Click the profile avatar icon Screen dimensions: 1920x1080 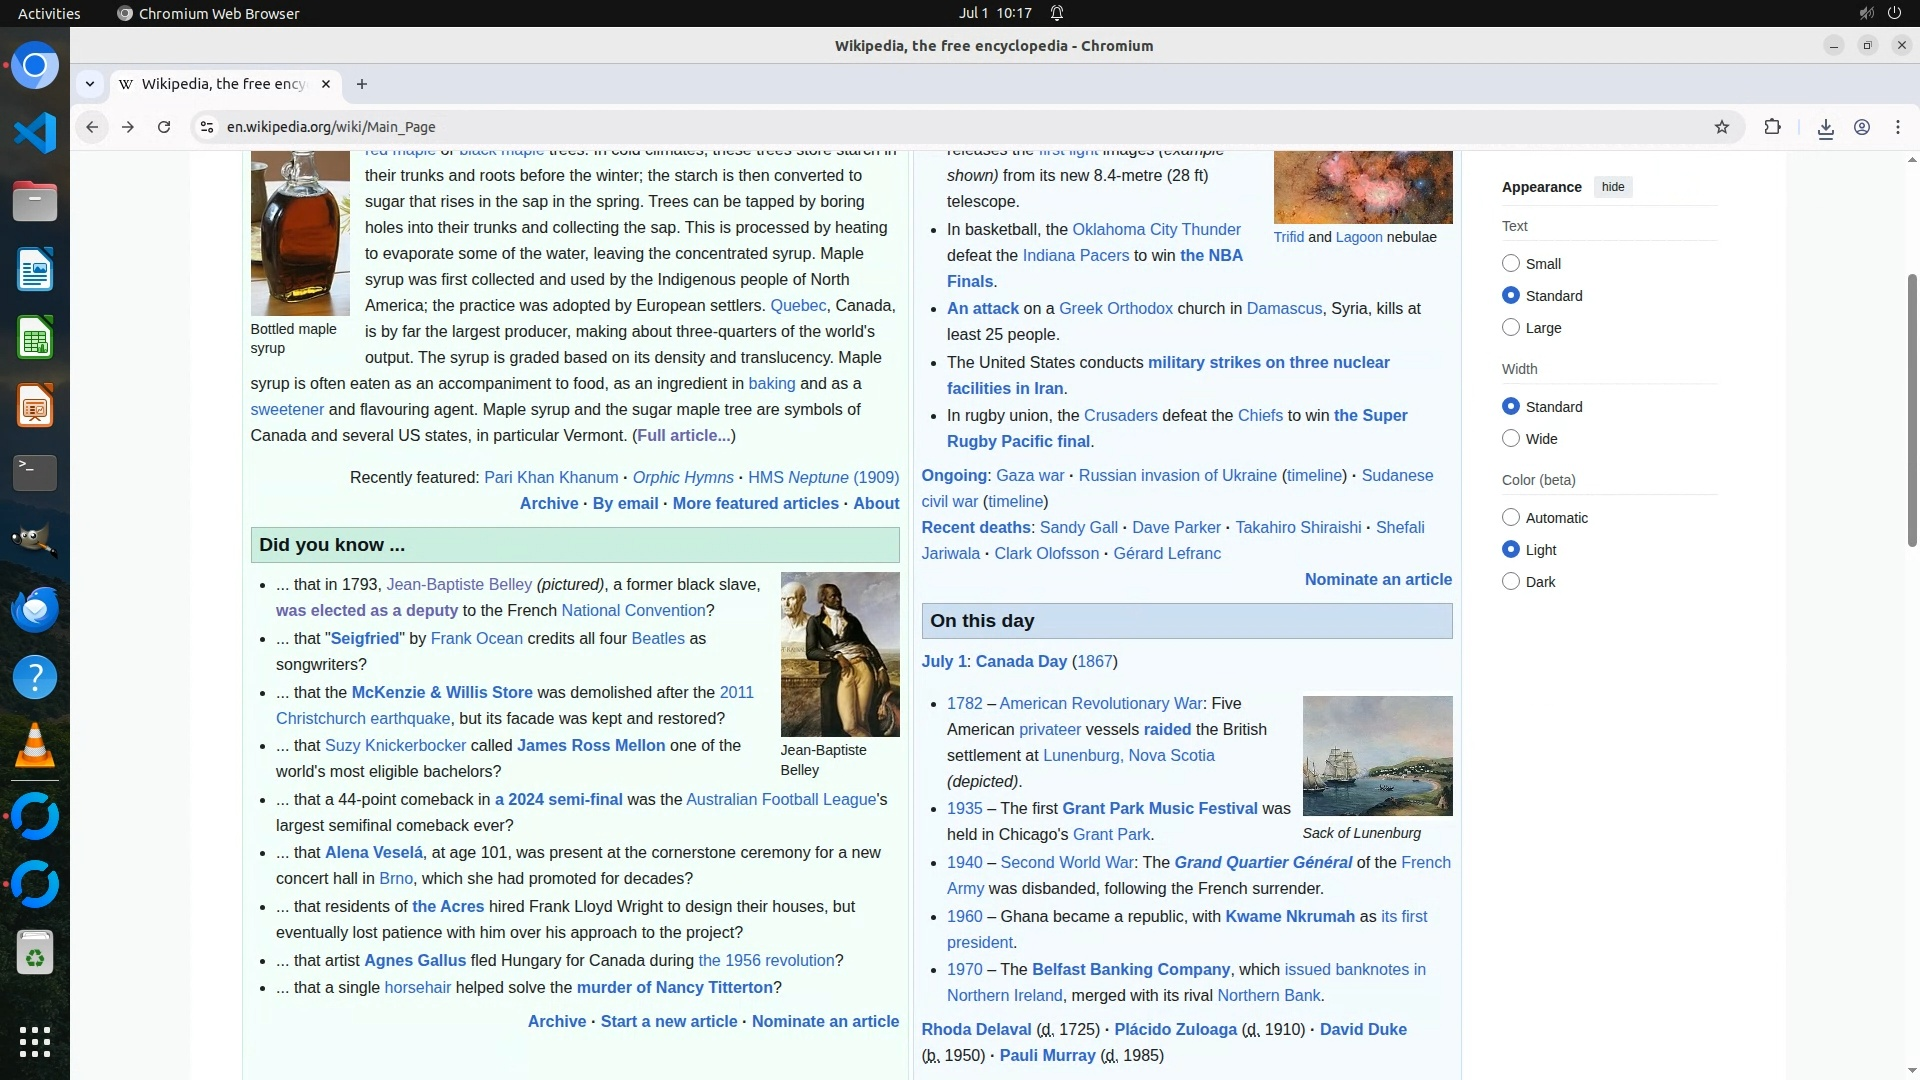1862,127
